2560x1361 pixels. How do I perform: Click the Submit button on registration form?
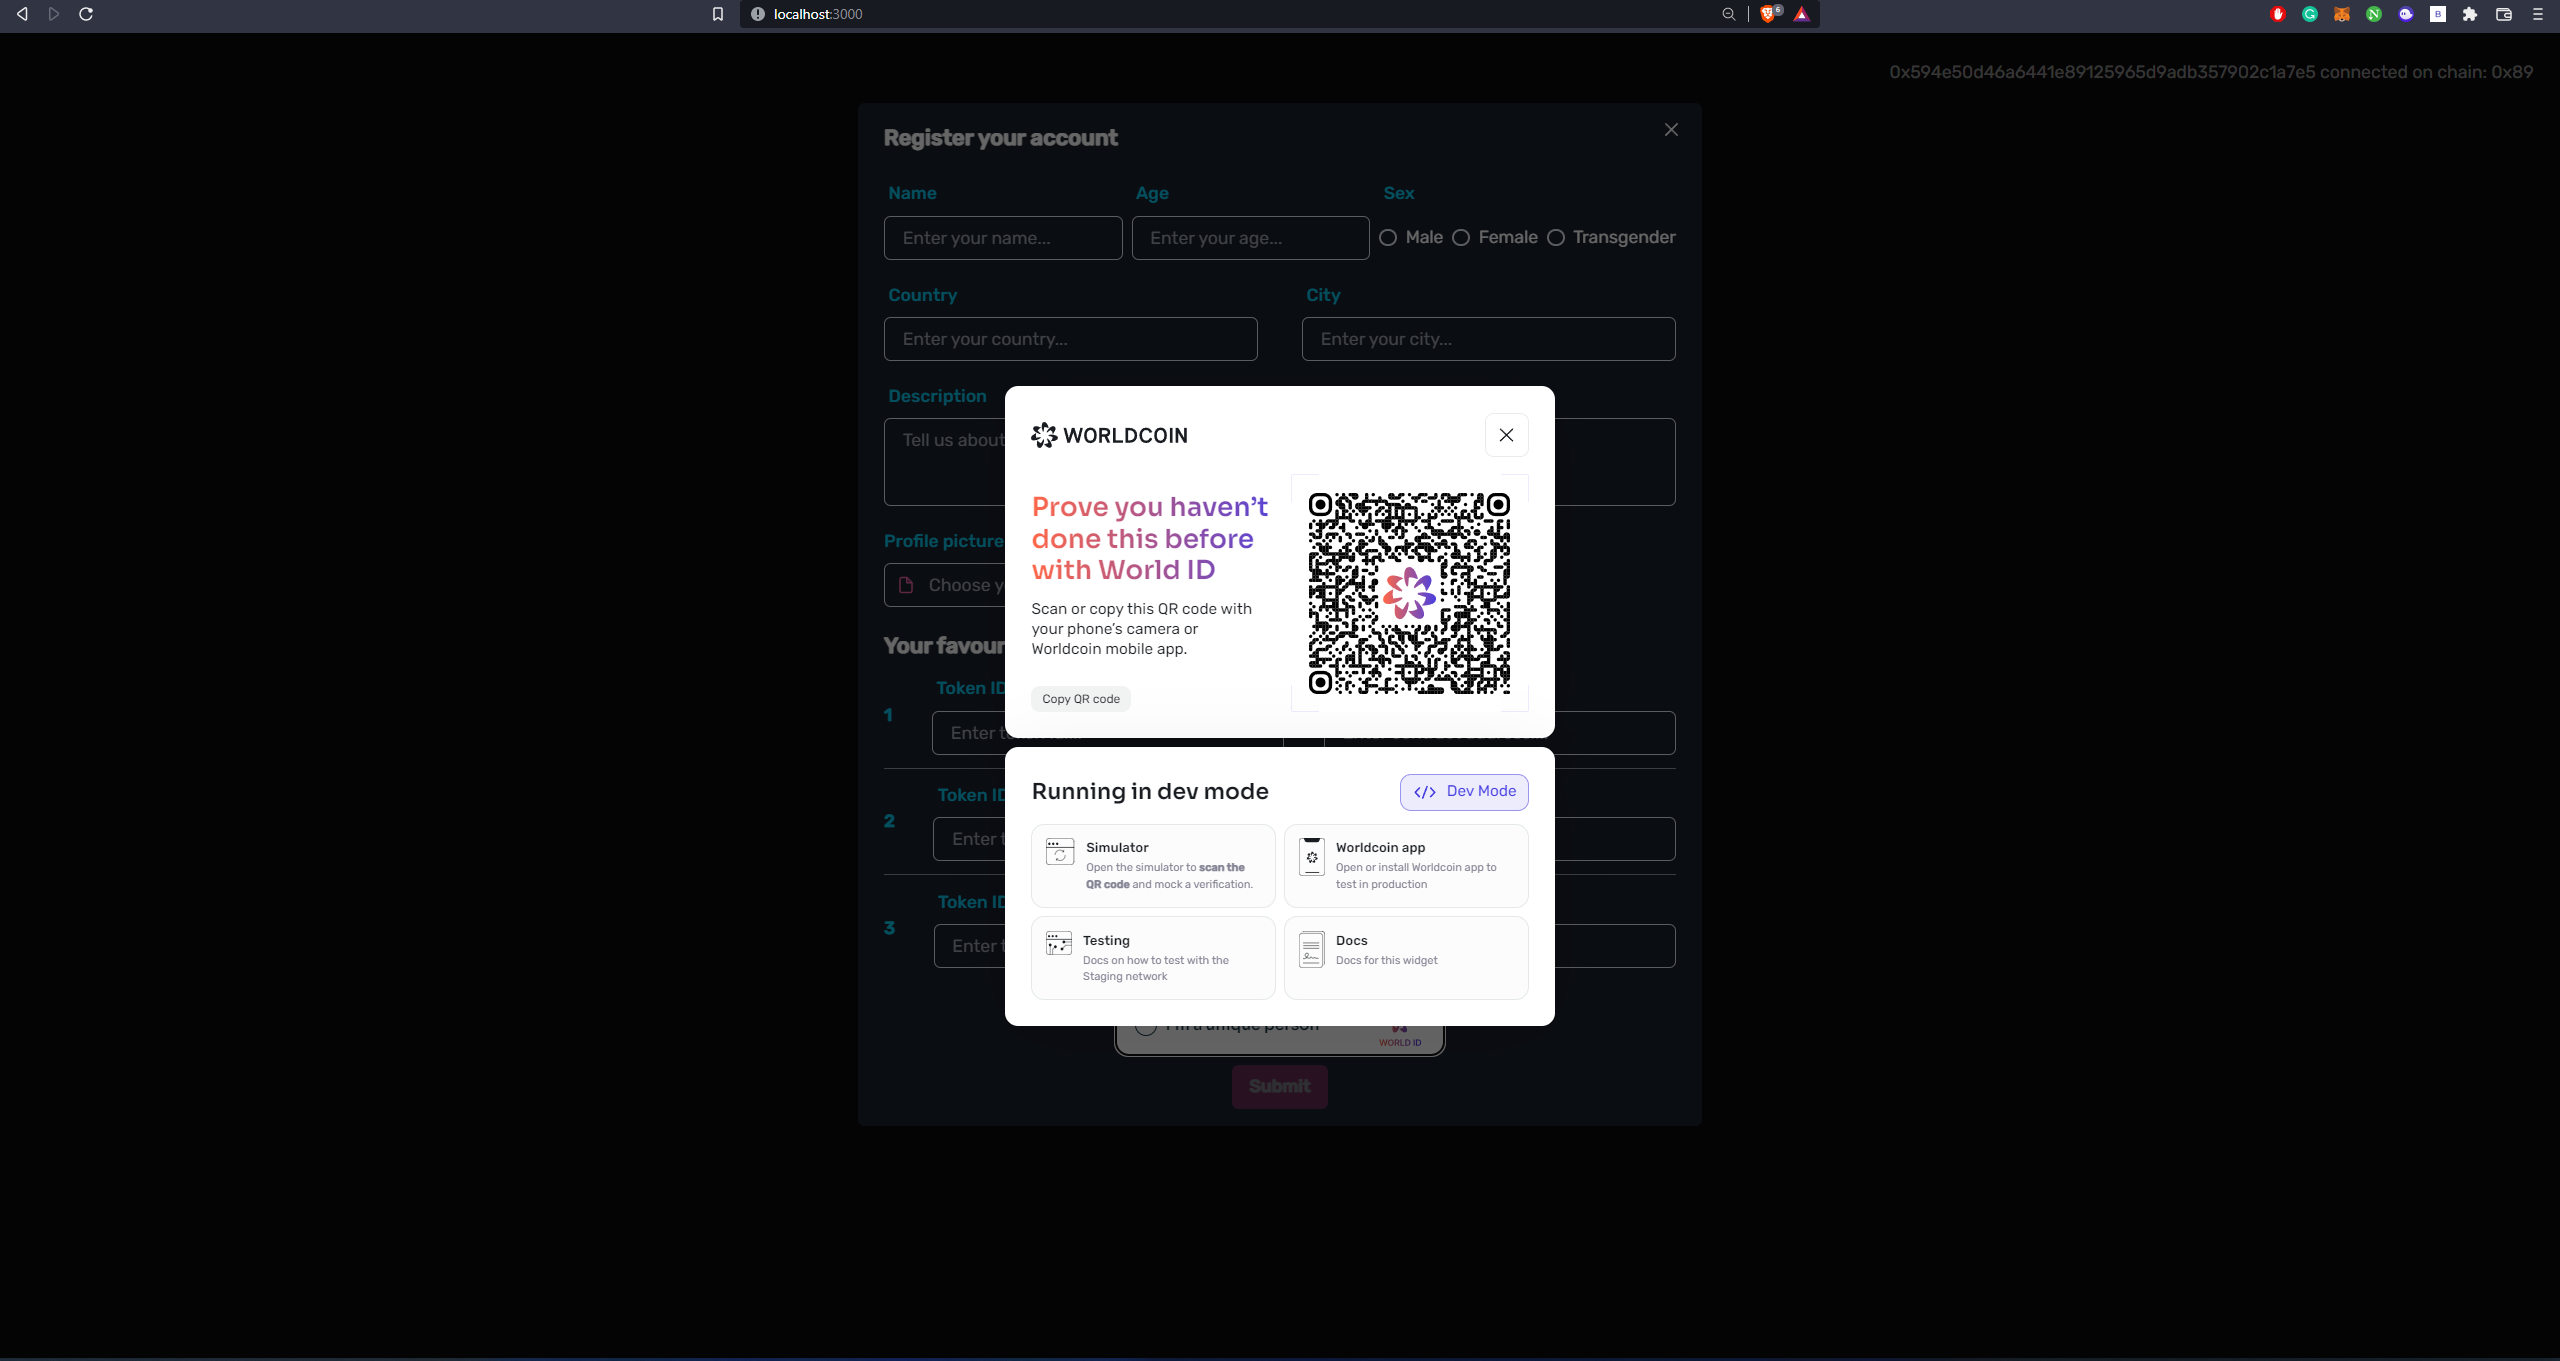pyautogui.click(x=1280, y=1085)
